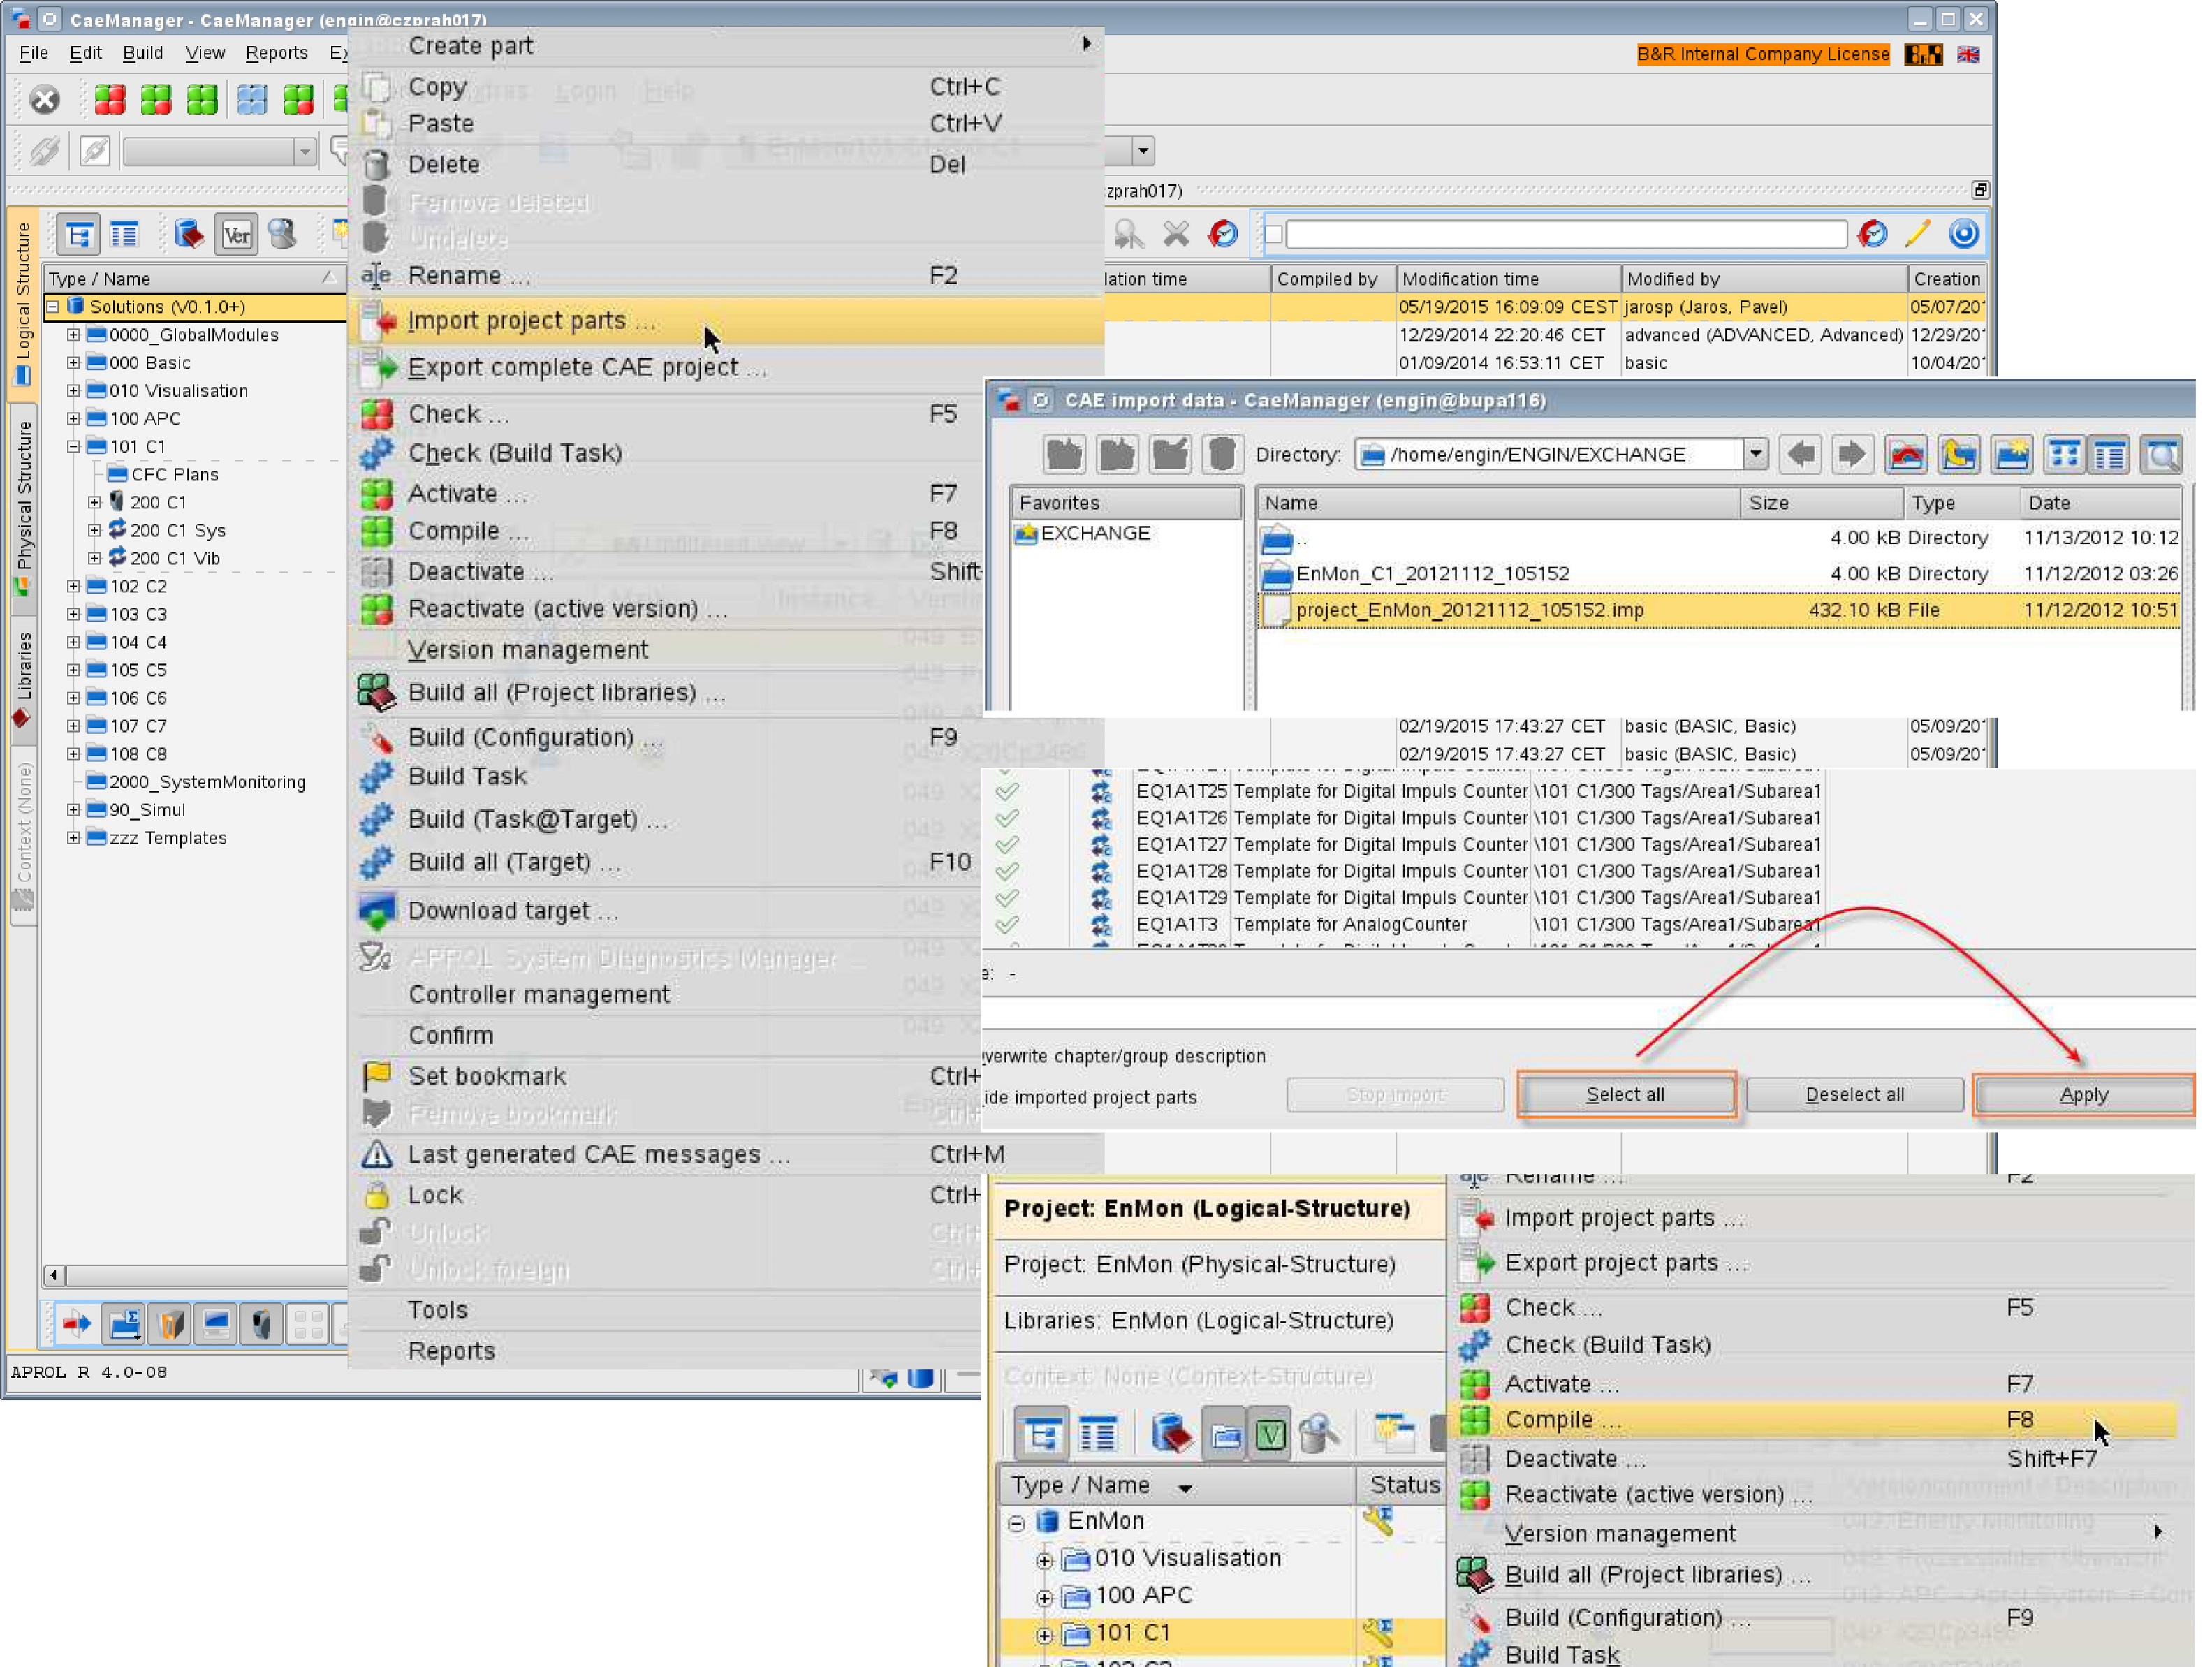This screenshot has width=2212, height=1667.
Task: Expand the 000 Basic tree node
Action: pos(73,363)
